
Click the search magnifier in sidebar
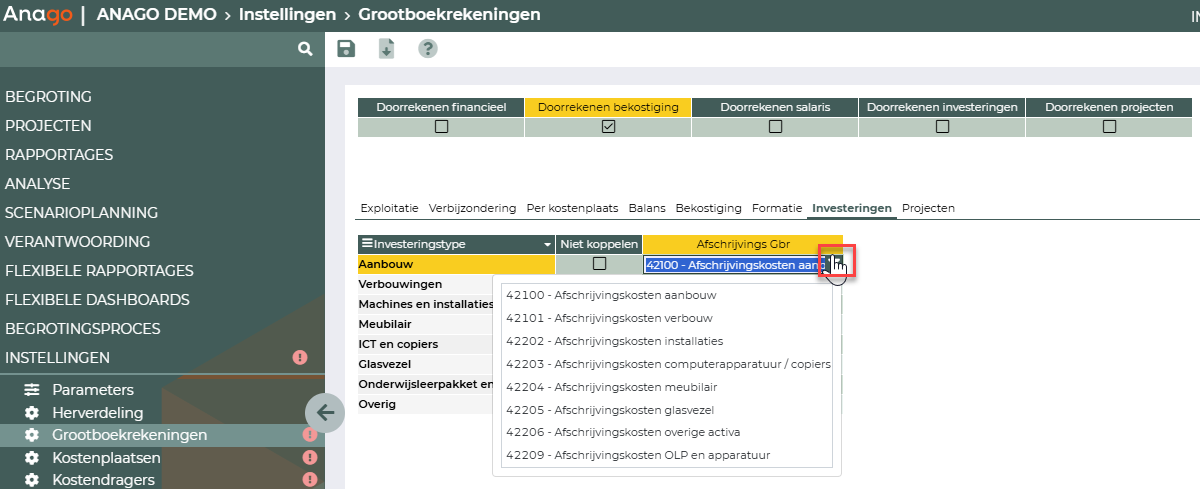click(x=306, y=48)
